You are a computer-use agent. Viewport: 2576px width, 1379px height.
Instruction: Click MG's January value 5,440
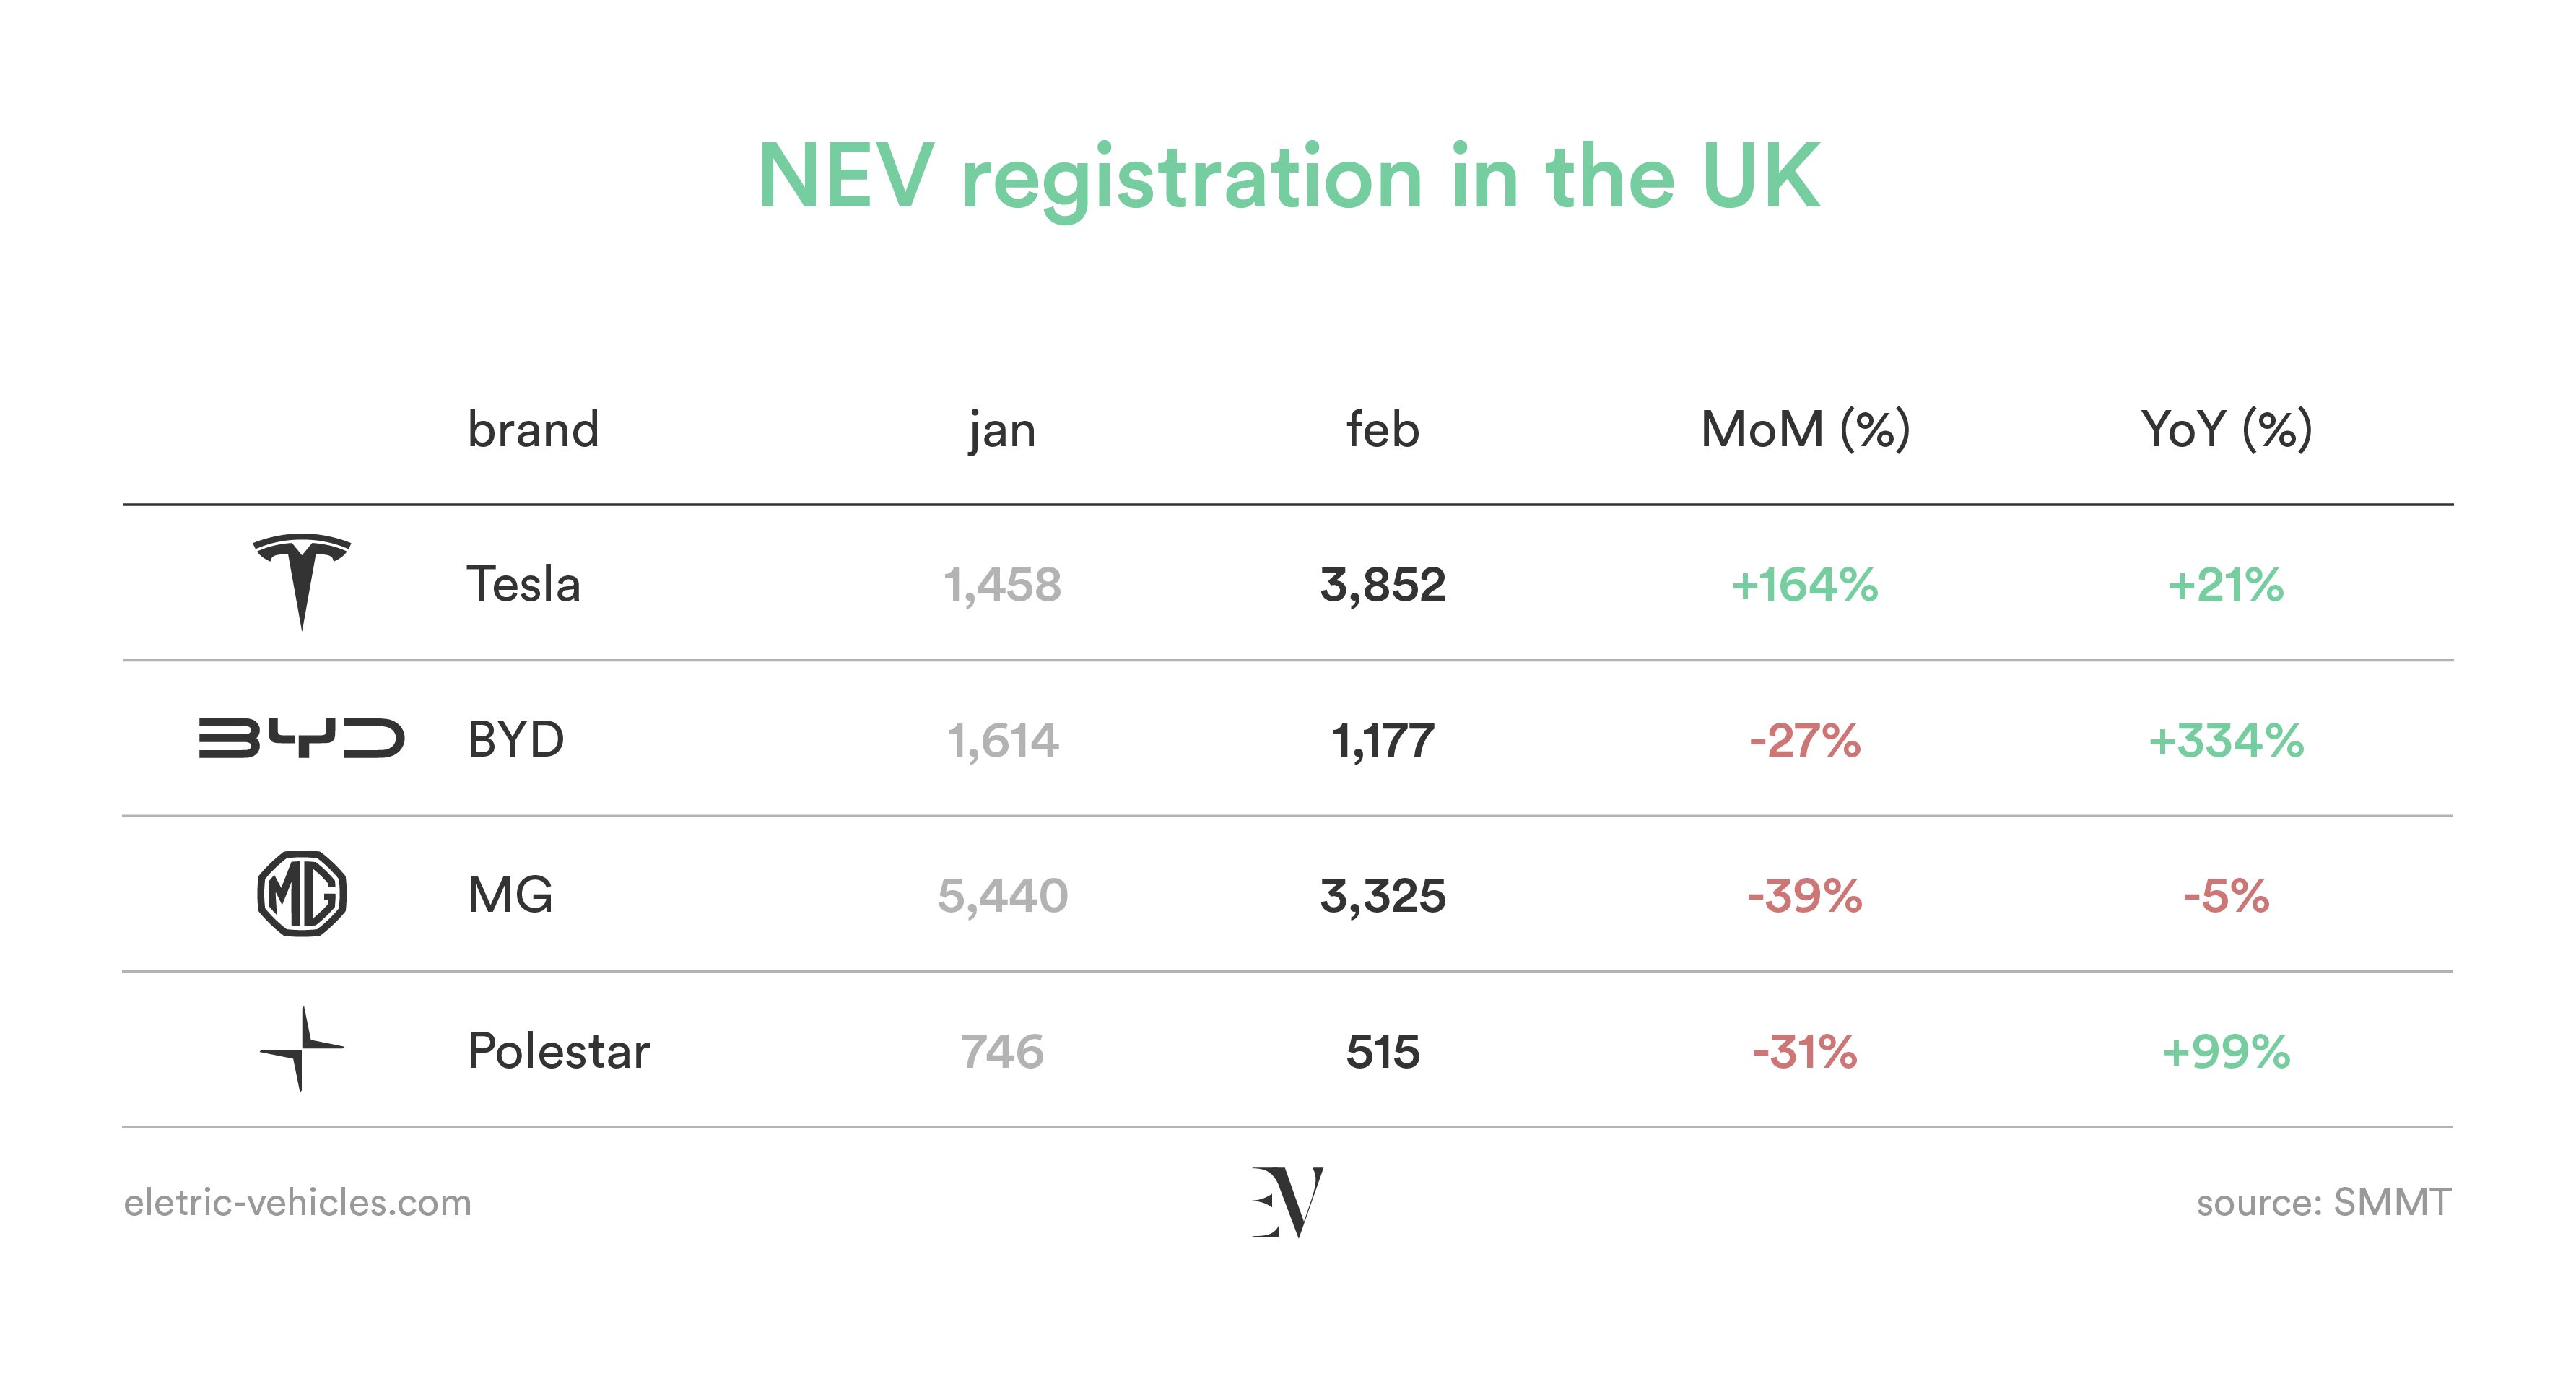point(1002,896)
